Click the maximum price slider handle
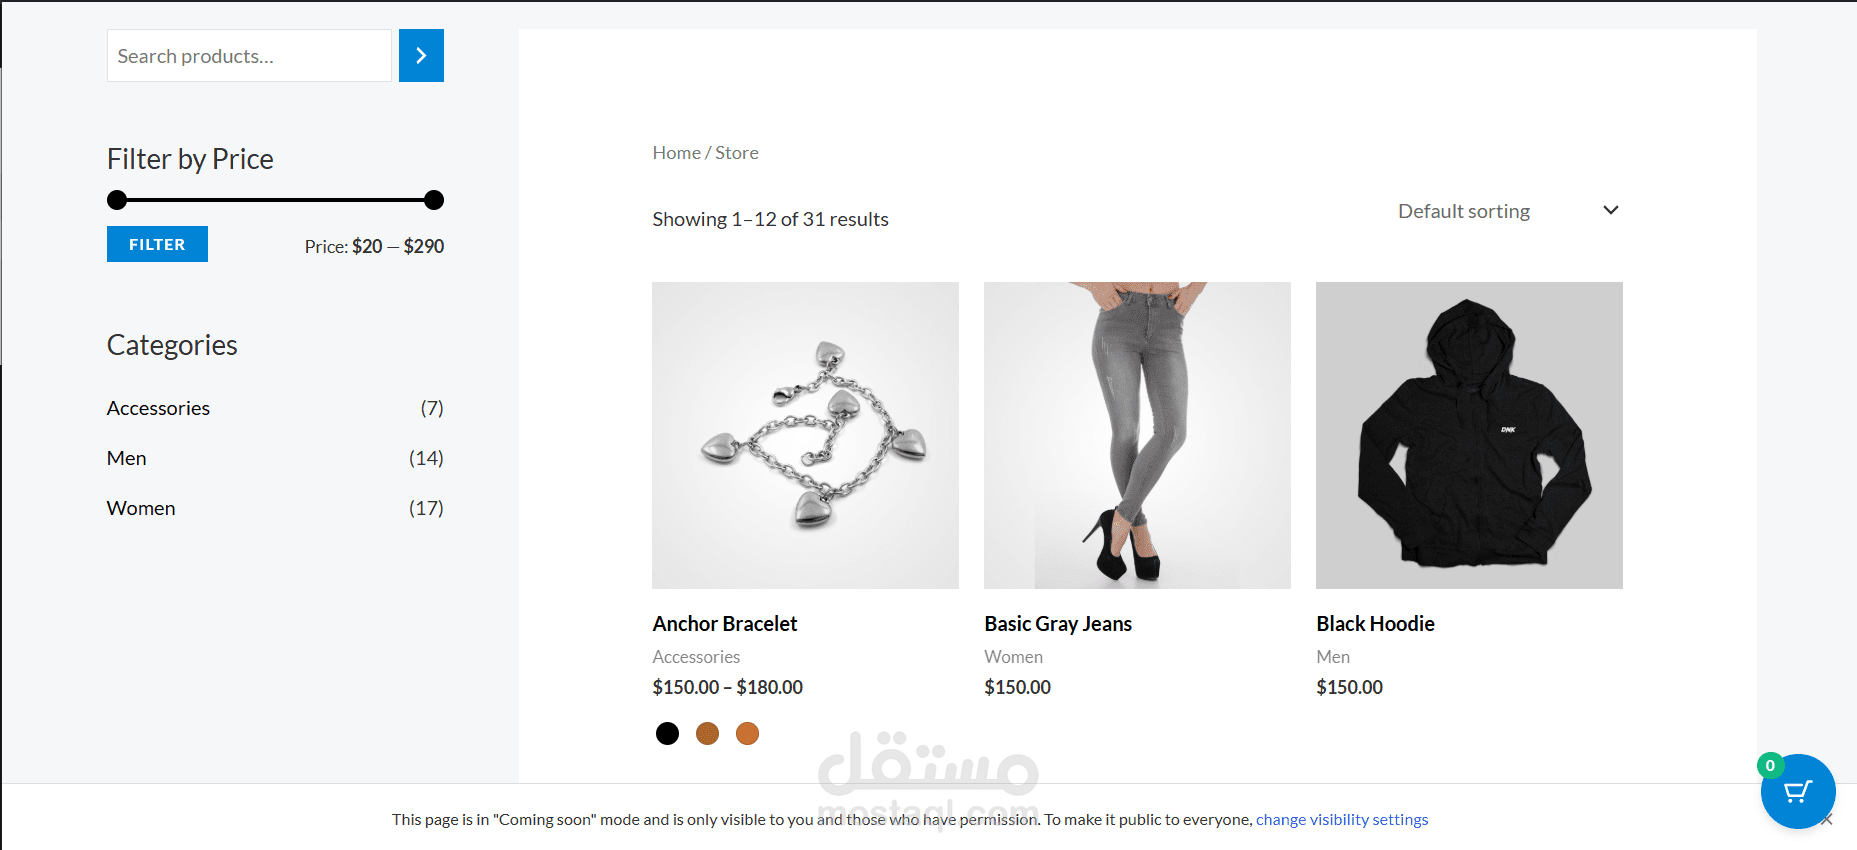 tap(434, 200)
